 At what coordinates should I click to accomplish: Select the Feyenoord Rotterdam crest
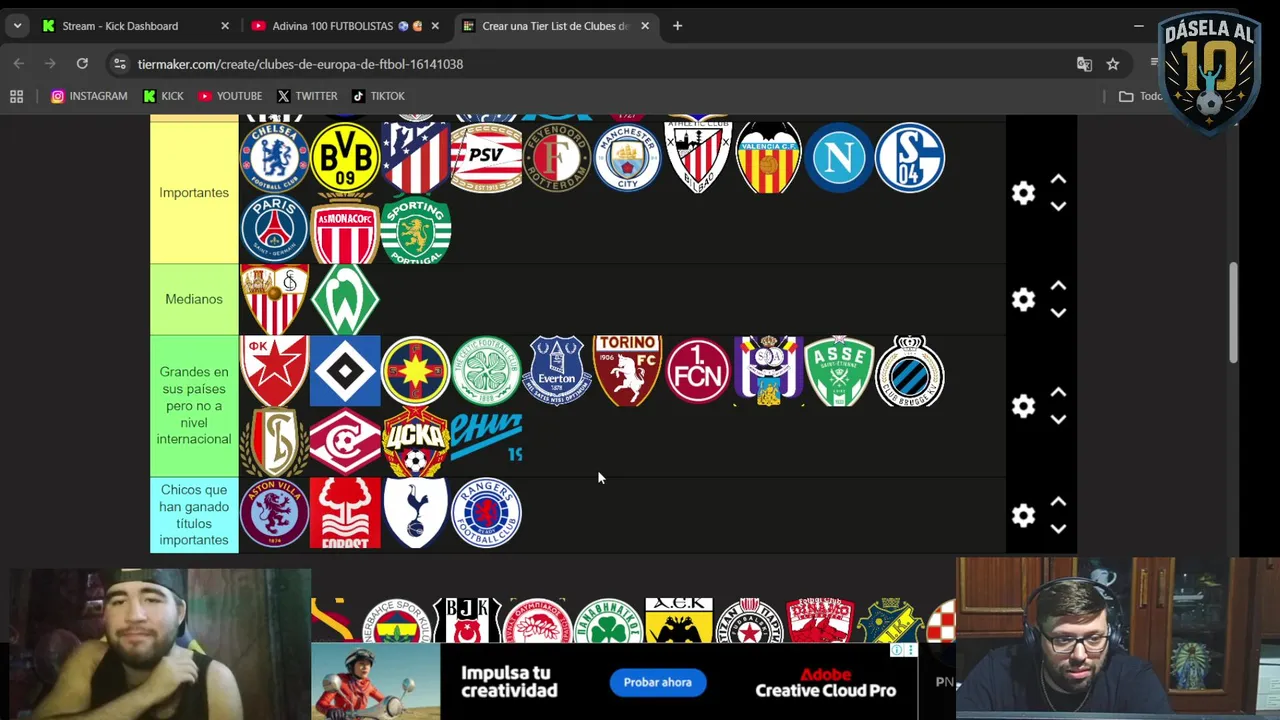(x=557, y=157)
